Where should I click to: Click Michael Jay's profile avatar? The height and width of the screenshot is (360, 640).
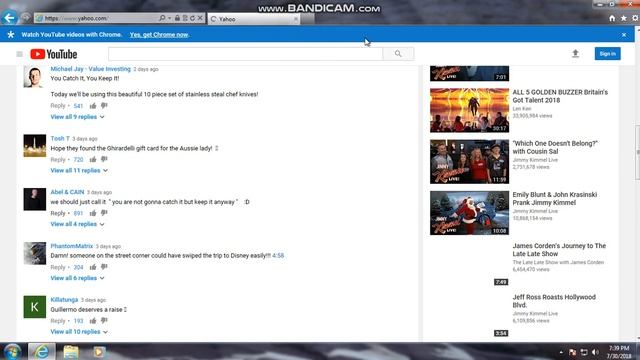(x=35, y=76)
